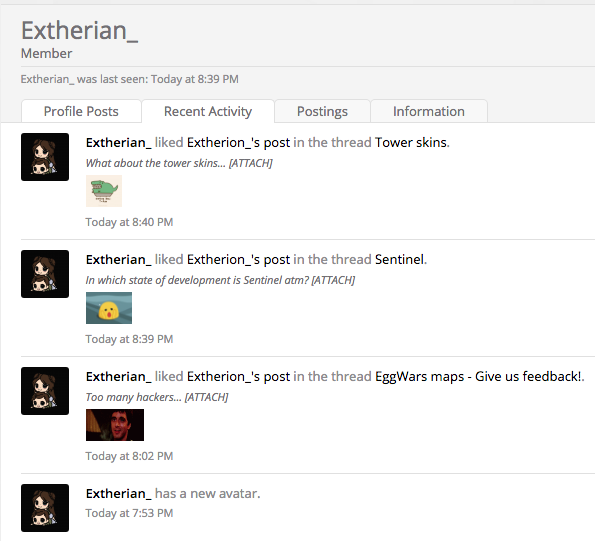Open the Postings tab
The image size is (595, 541).
pyautogui.click(x=322, y=111)
